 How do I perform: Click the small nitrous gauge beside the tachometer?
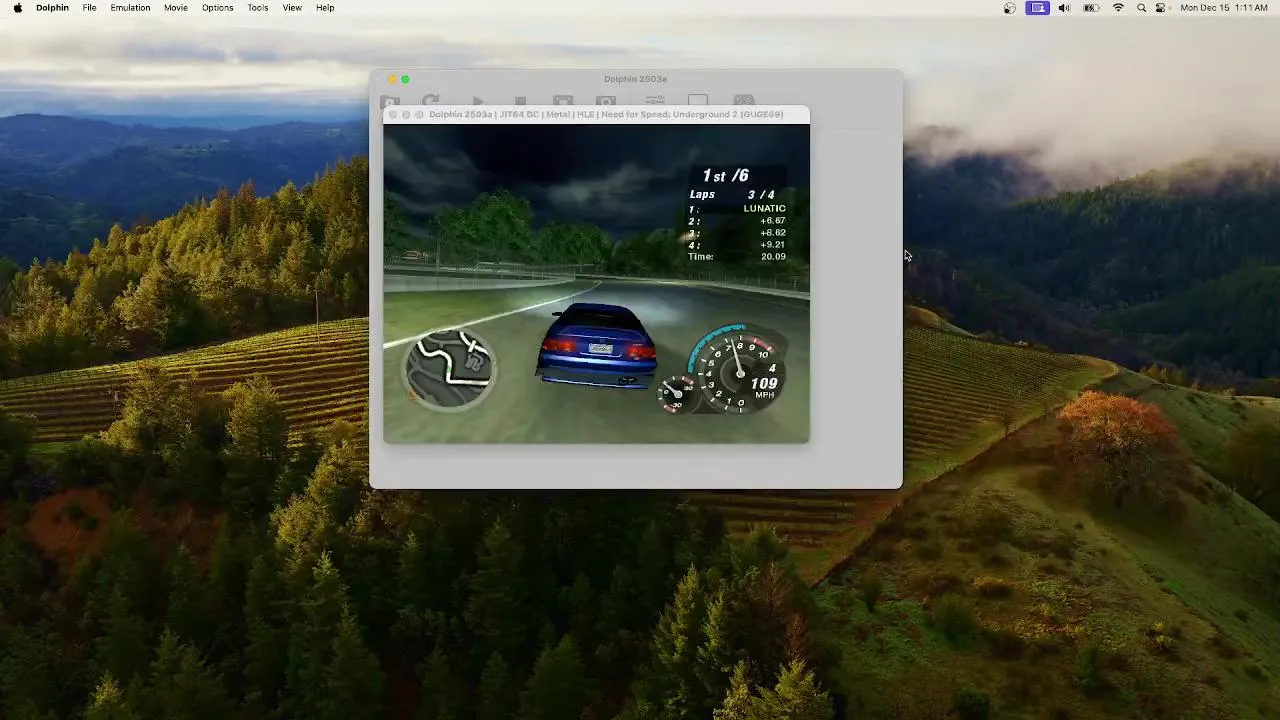(x=677, y=393)
